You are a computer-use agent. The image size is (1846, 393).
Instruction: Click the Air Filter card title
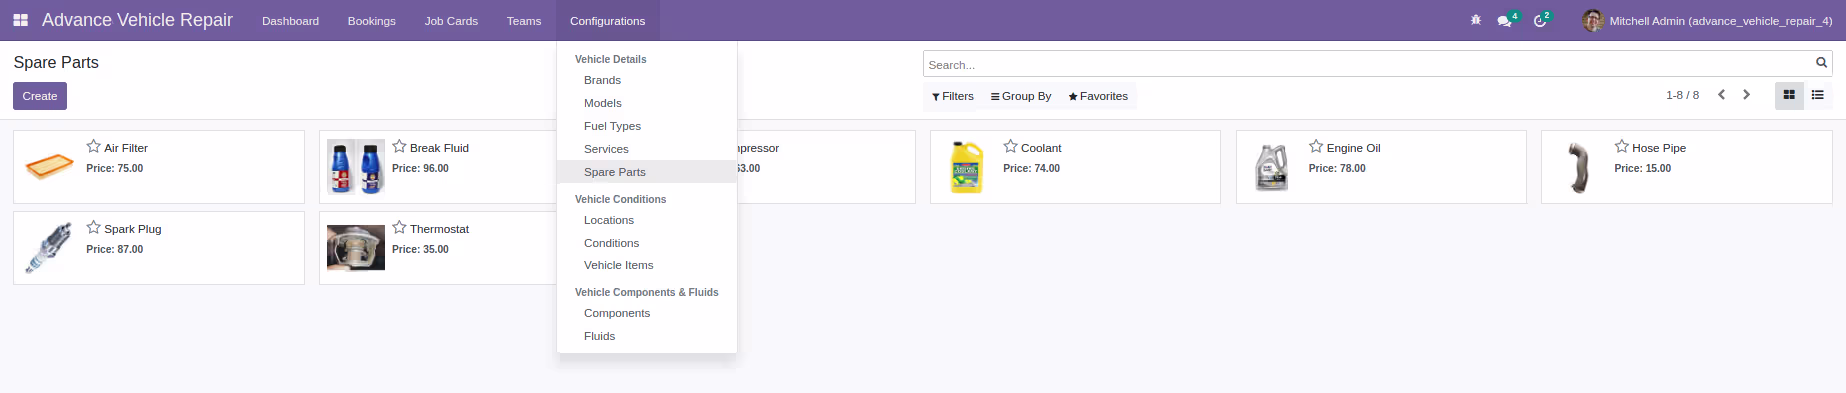126,148
